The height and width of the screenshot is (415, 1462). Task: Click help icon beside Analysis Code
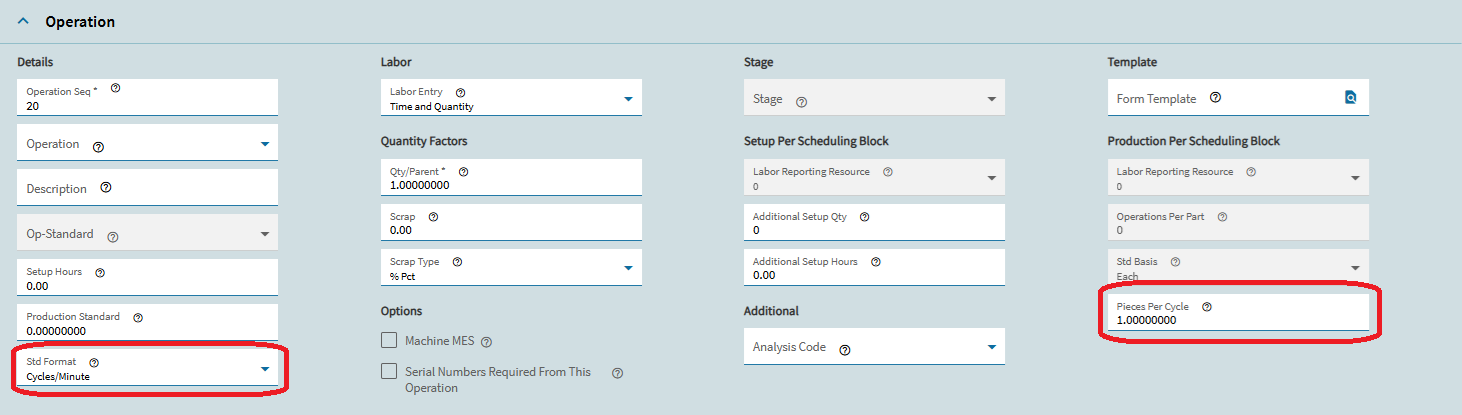click(x=845, y=349)
